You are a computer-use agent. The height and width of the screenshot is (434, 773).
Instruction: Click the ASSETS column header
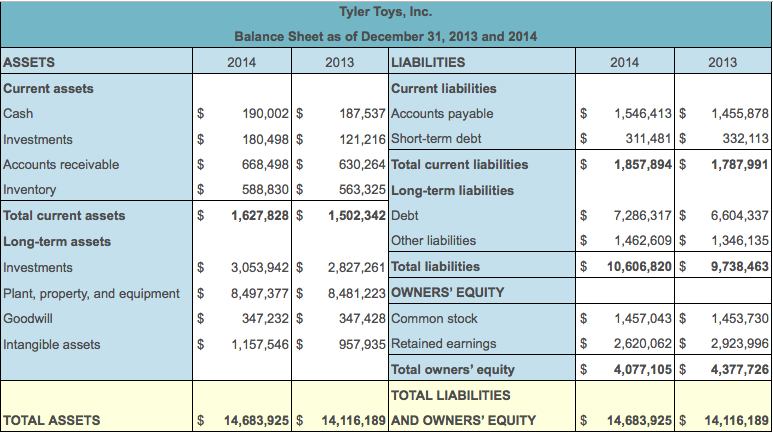pos(29,63)
